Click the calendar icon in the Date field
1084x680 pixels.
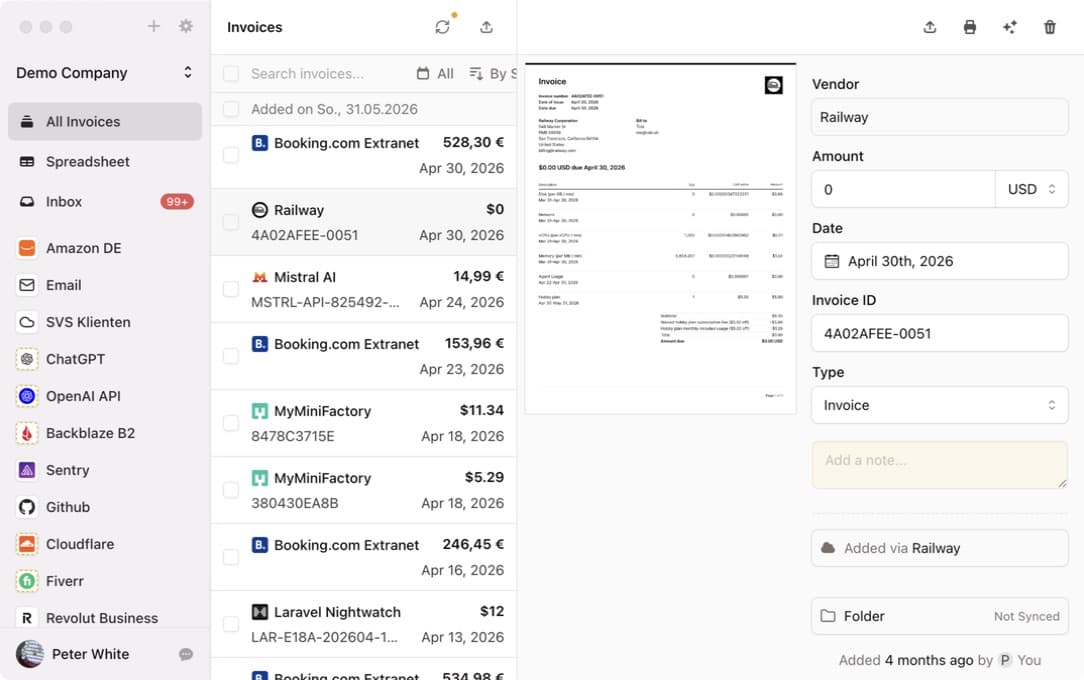(x=832, y=261)
